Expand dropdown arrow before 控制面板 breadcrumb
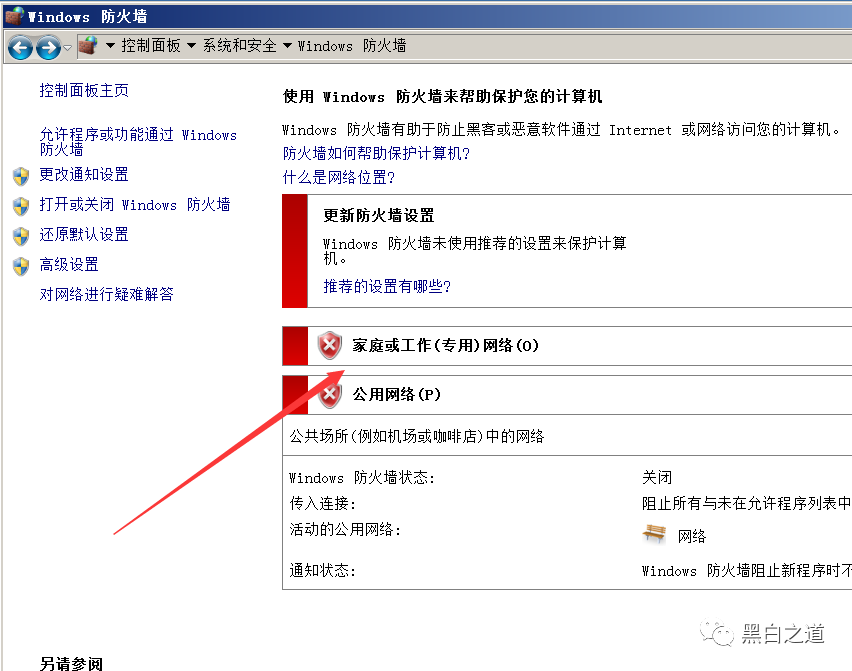 coord(110,46)
